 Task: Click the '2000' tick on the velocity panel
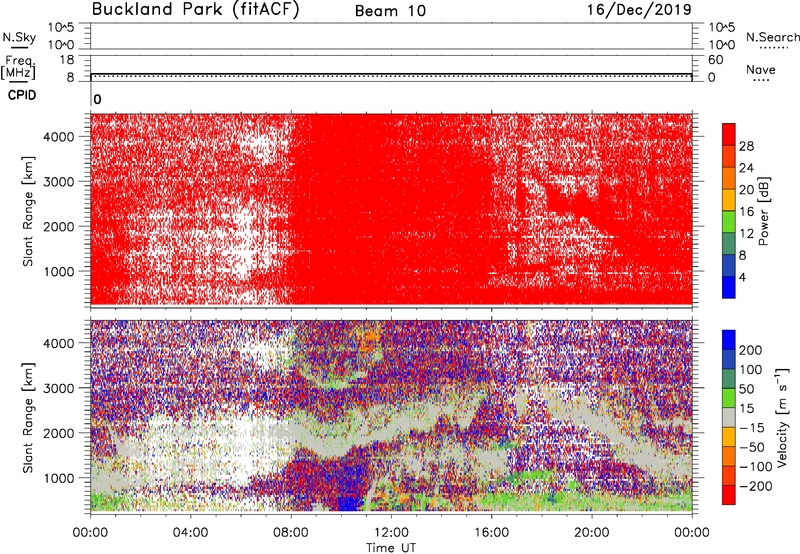(59, 433)
